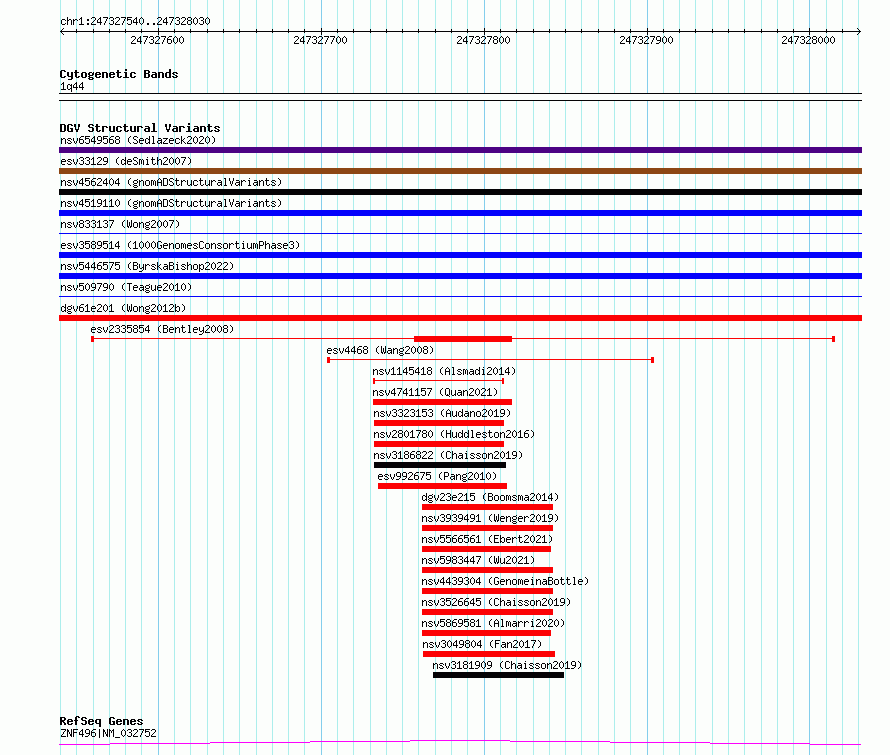Click the ZNF496|NM_032752 gene label

click(108, 733)
